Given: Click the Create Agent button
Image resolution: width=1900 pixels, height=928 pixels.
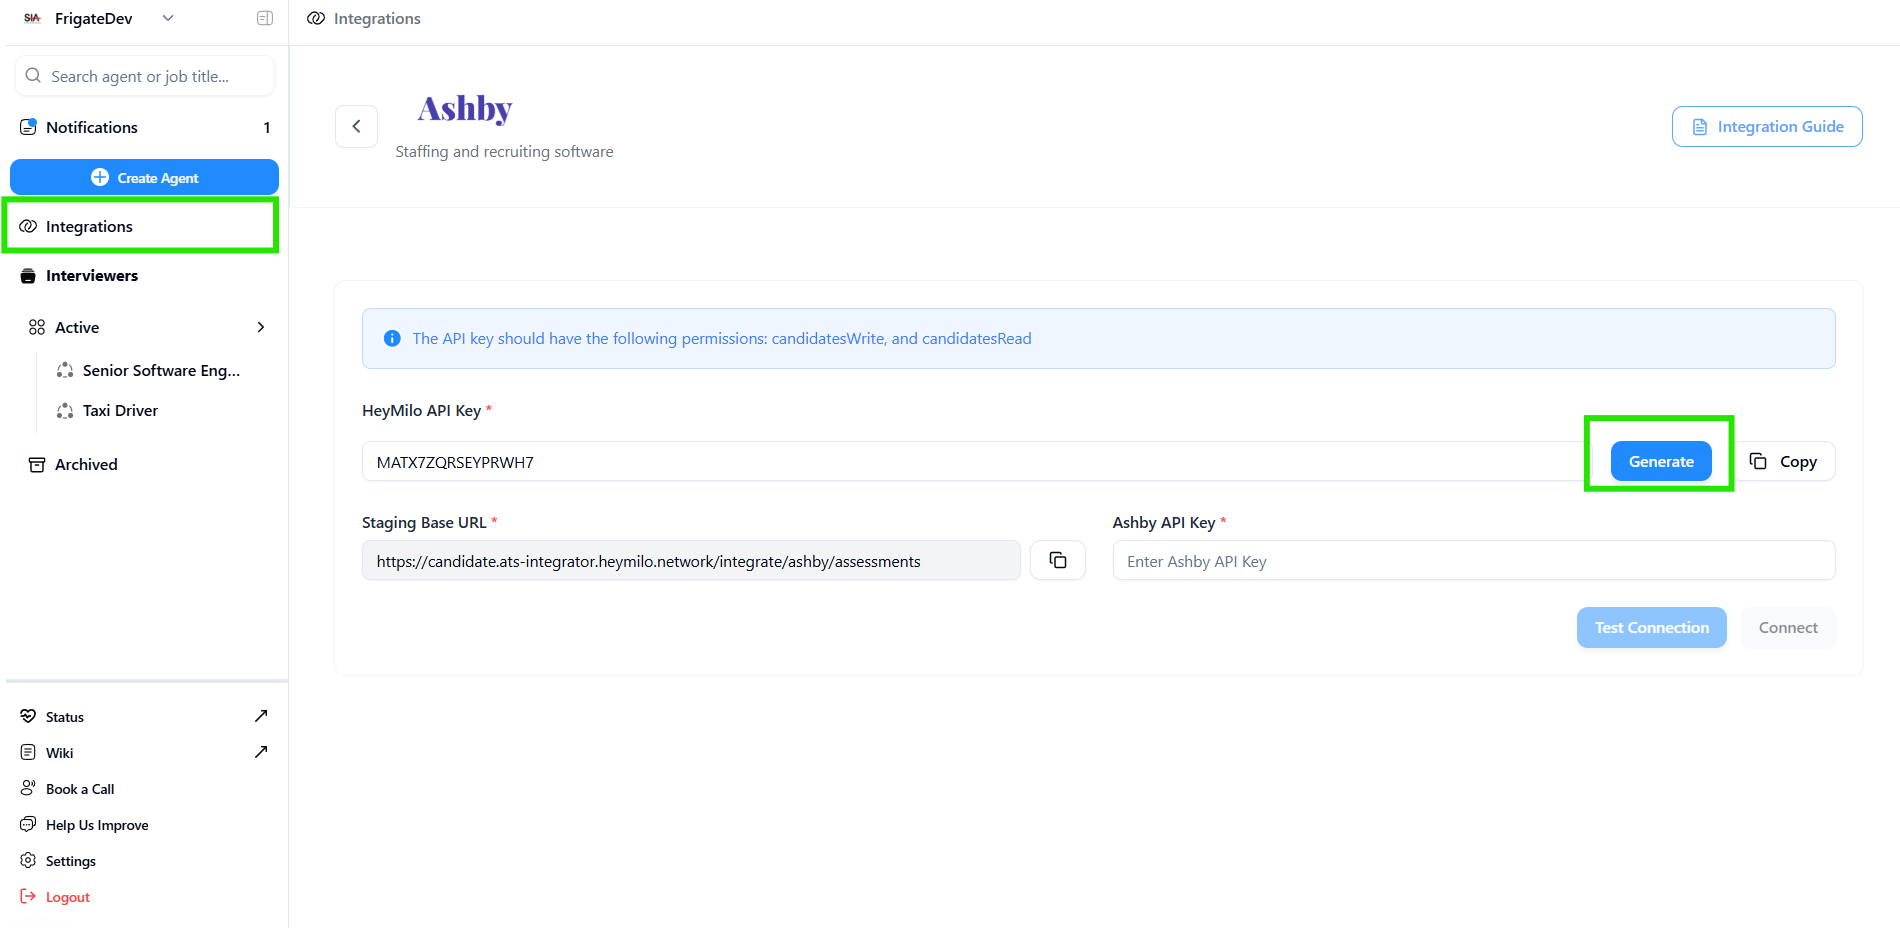Looking at the screenshot, I should pyautogui.click(x=145, y=177).
